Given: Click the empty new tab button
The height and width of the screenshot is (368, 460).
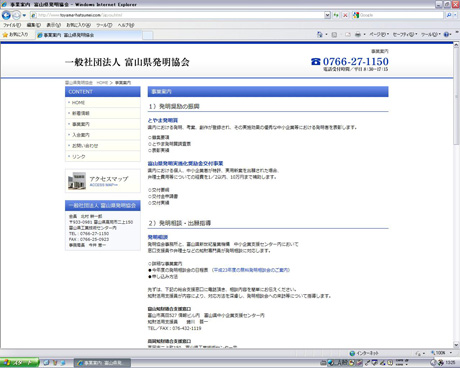Looking at the screenshot, I should coord(148,35).
